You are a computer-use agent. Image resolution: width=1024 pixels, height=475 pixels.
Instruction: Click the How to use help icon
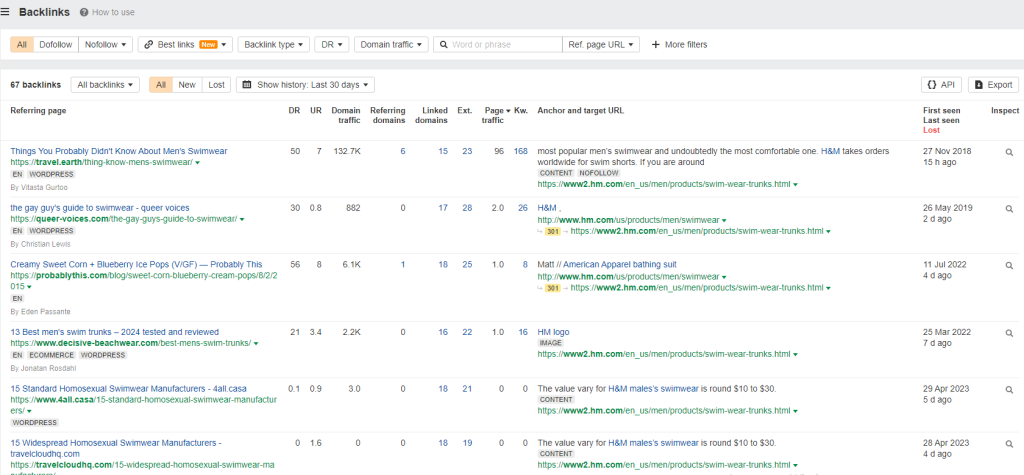(84, 13)
